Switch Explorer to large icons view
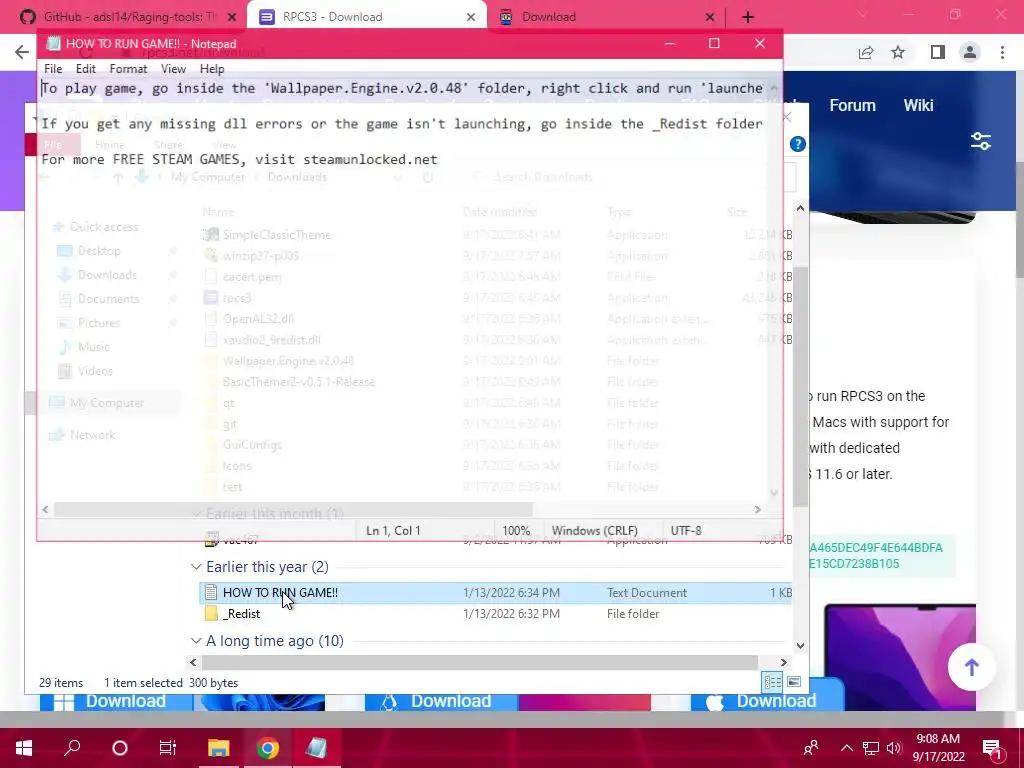The width and height of the screenshot is (1024, 768). [794, 682]
